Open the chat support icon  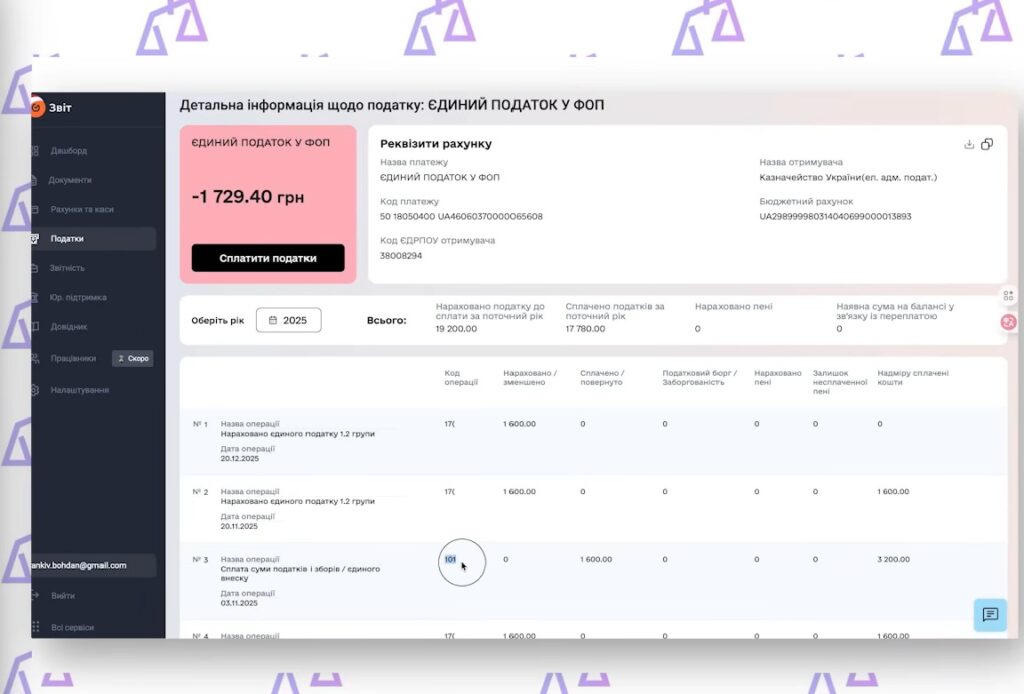click(990, 615)
